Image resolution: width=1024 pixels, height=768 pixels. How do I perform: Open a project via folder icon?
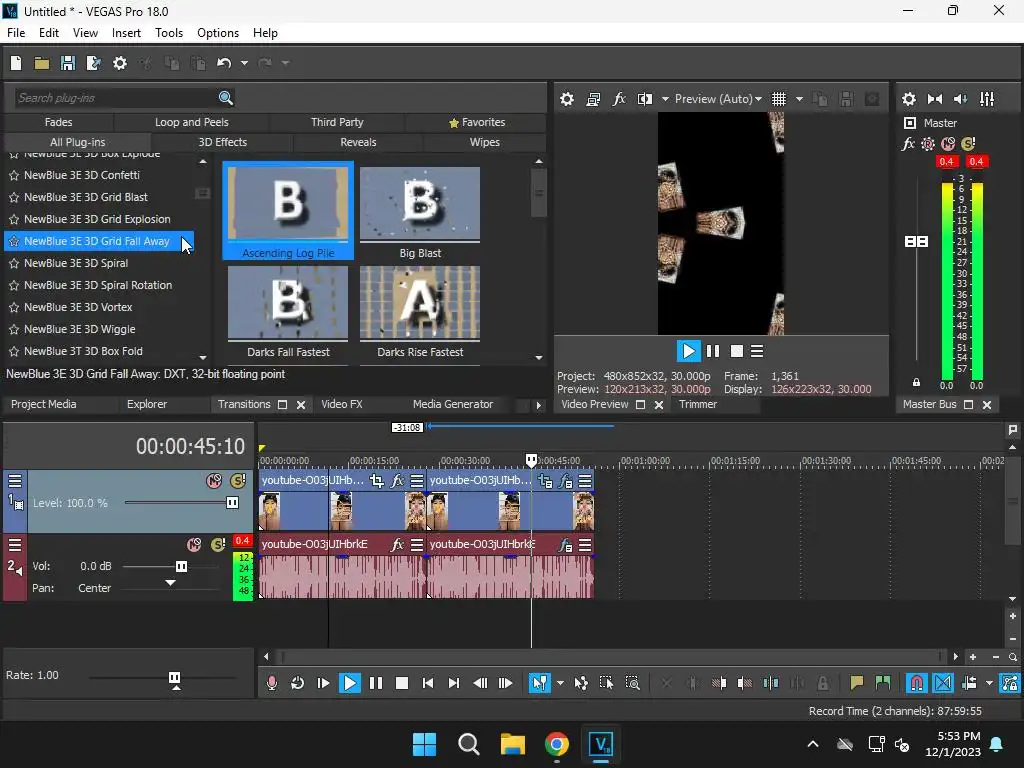coord(42,63)
